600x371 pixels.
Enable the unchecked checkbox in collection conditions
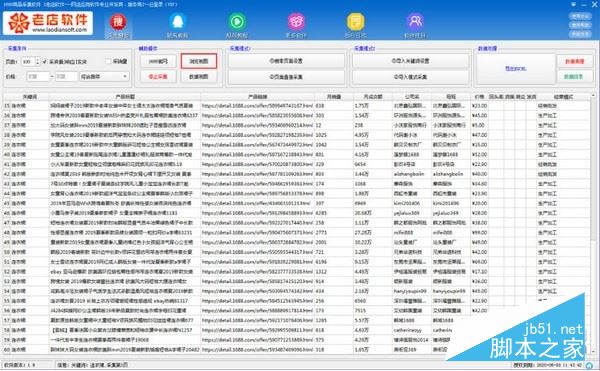point(108,62)
